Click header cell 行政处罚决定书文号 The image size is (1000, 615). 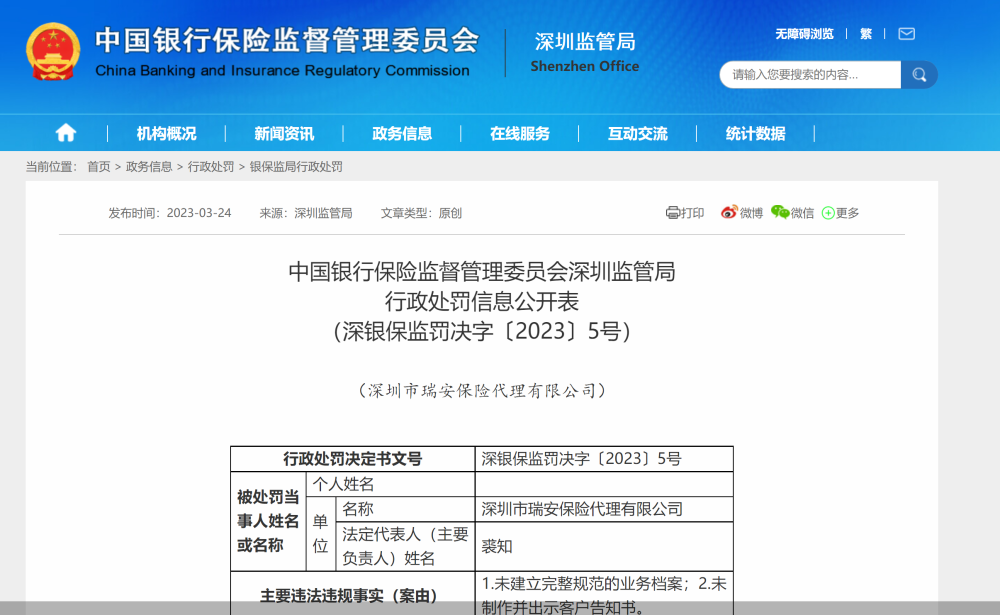[x=353, y=459]
